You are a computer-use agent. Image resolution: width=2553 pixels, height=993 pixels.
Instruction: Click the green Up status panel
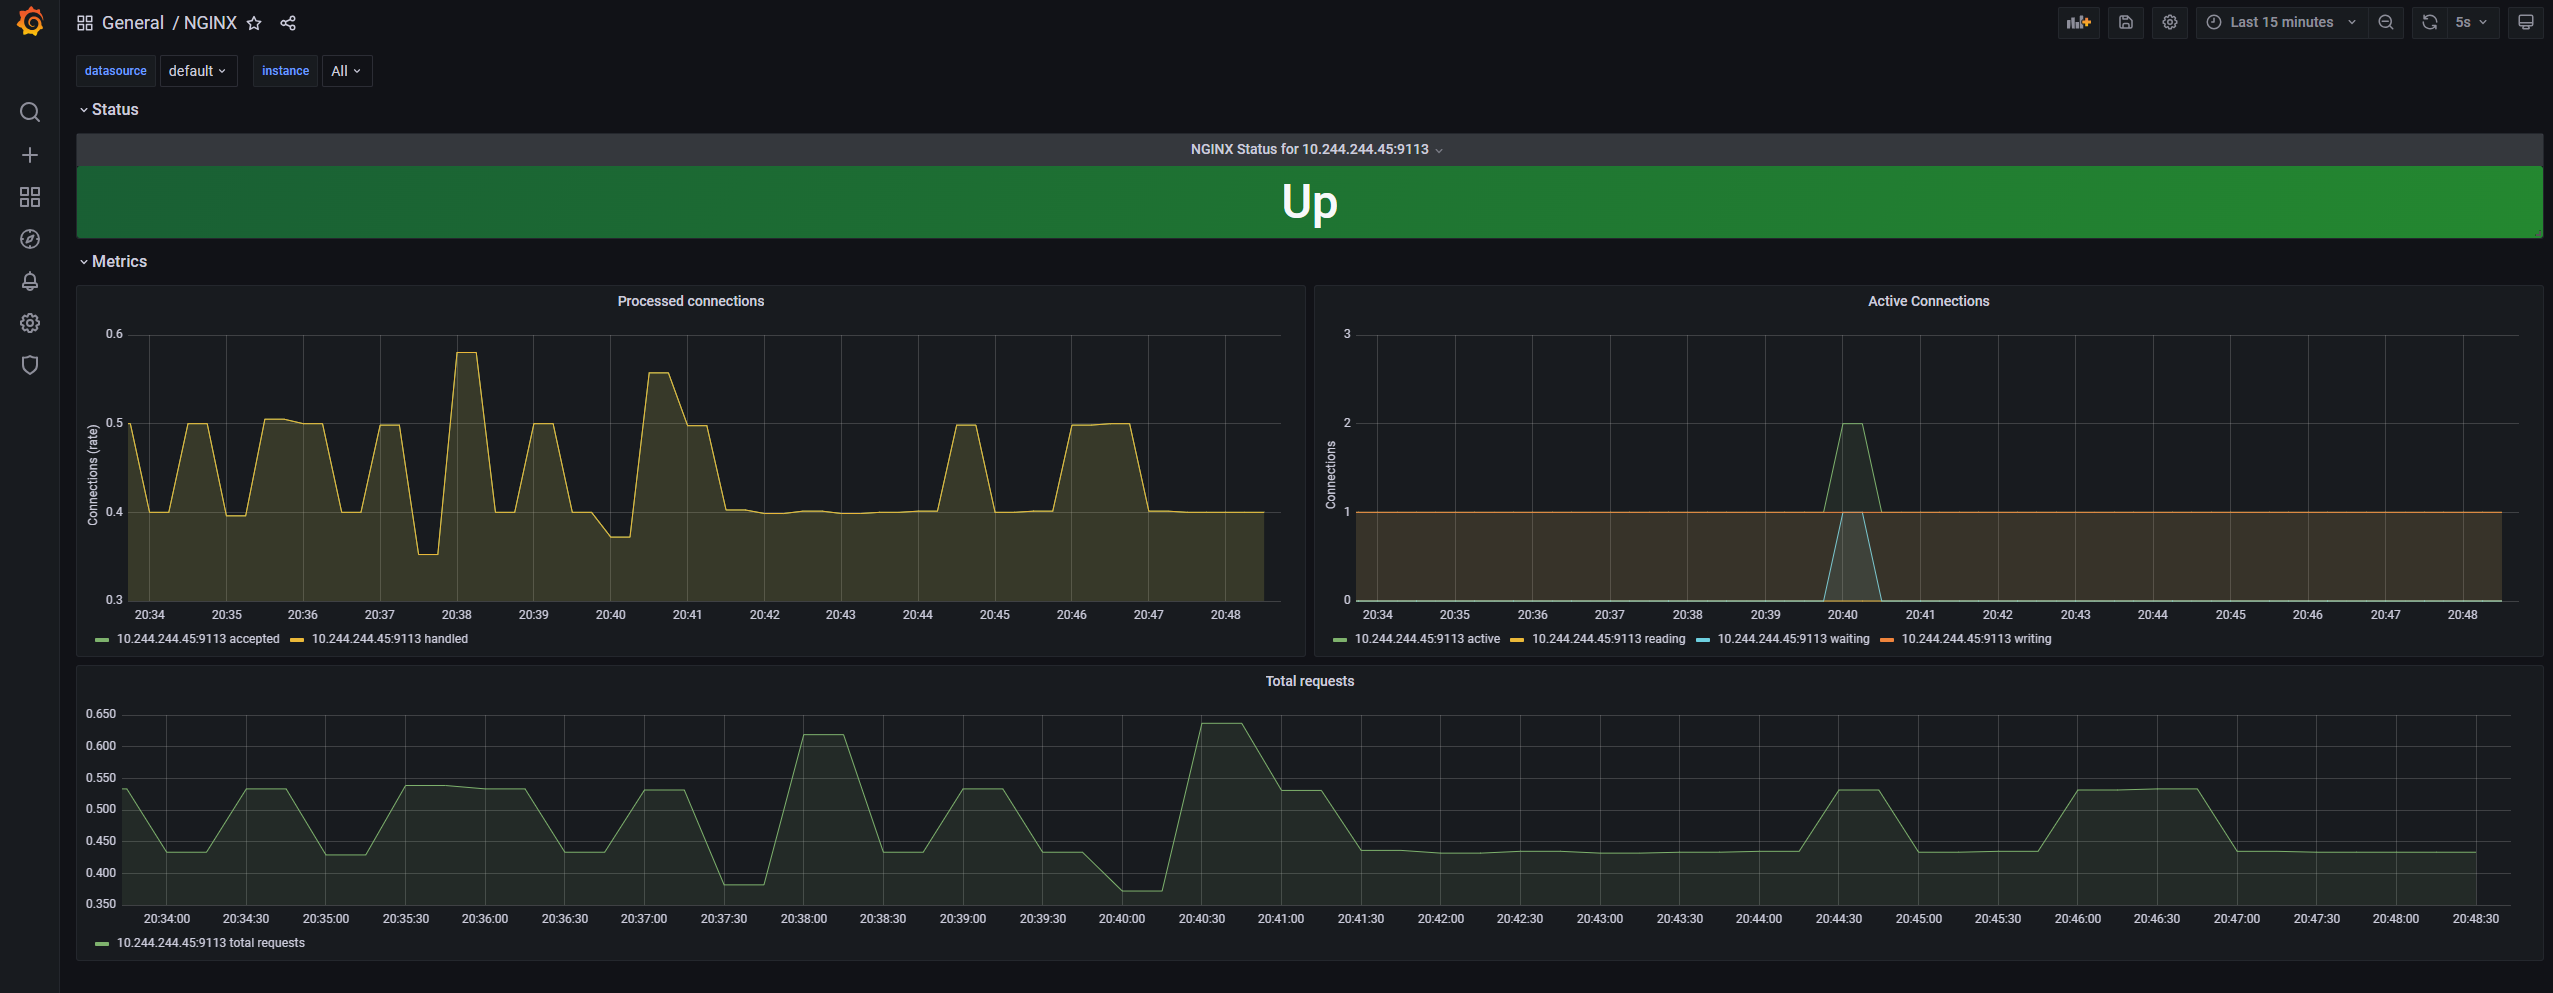[x=1309, y=202]
